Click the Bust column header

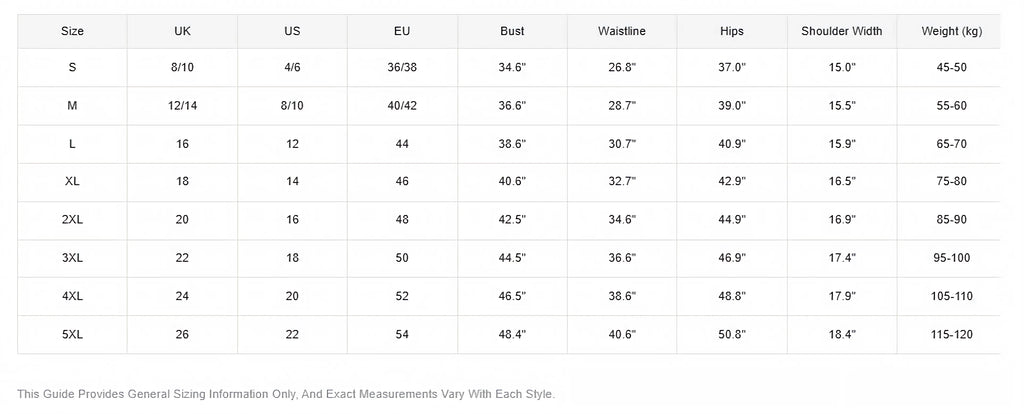(x=512, y=31)
